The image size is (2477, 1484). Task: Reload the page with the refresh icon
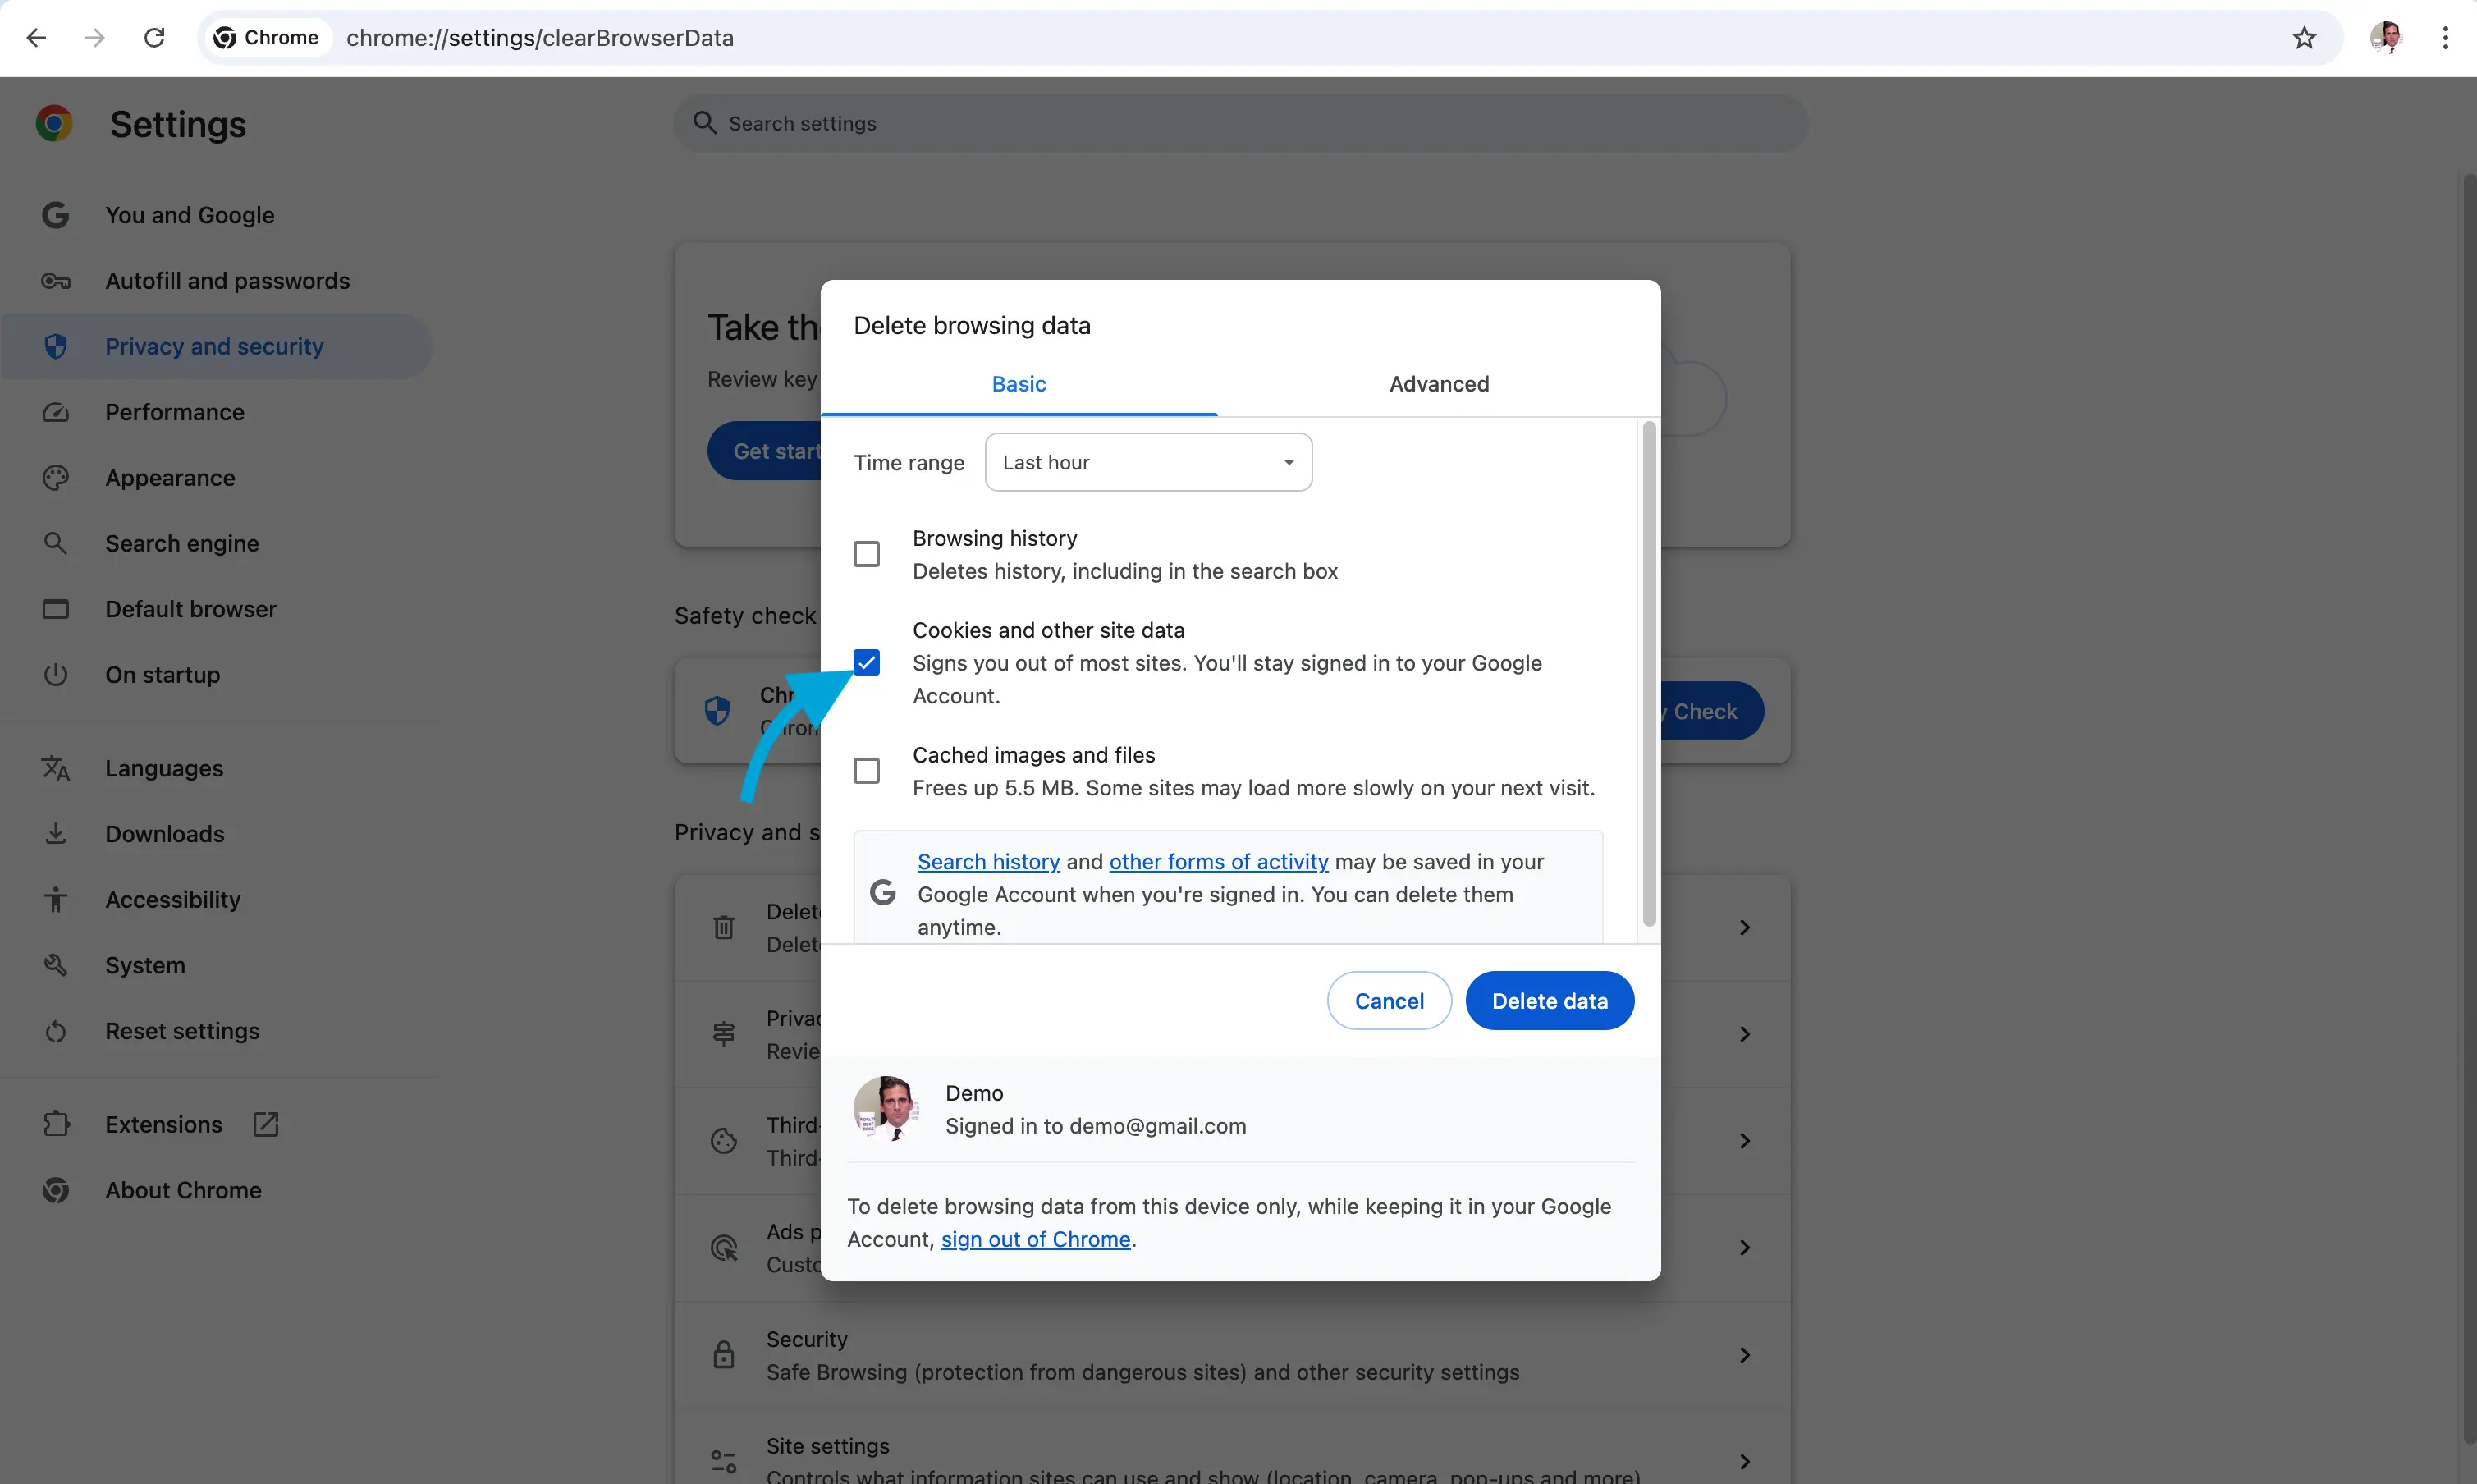[x=154, y=38]
